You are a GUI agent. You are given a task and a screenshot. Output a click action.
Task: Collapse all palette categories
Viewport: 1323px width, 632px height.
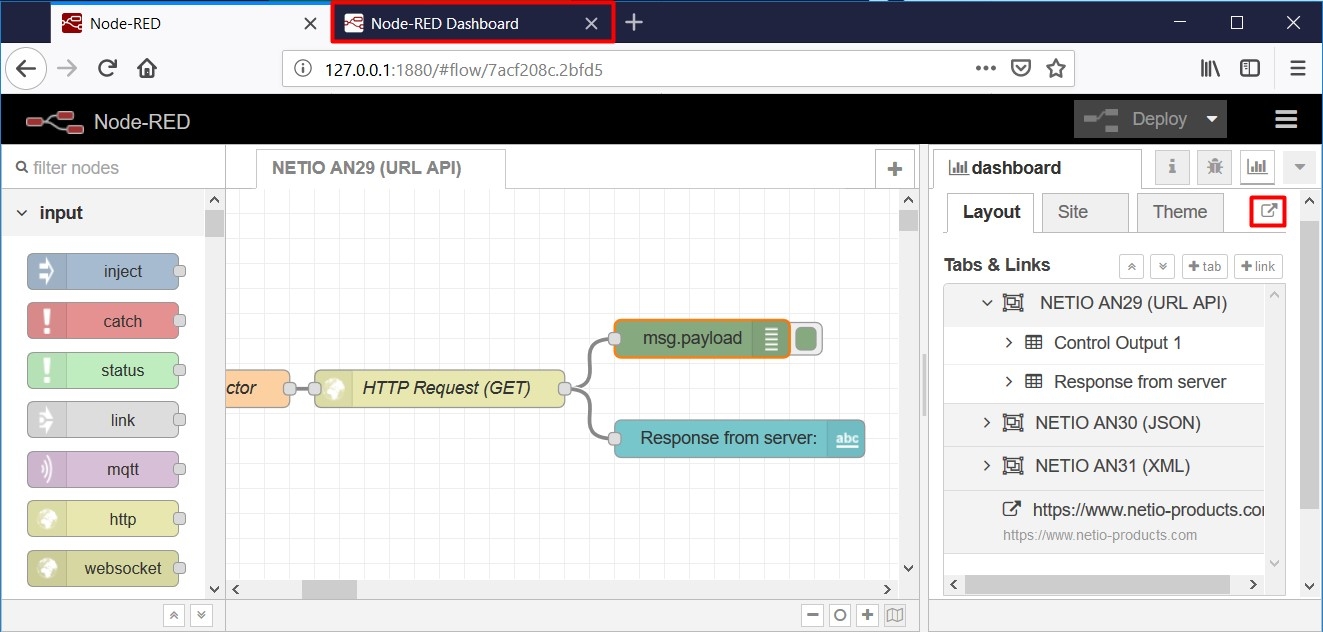click(174, 616)
